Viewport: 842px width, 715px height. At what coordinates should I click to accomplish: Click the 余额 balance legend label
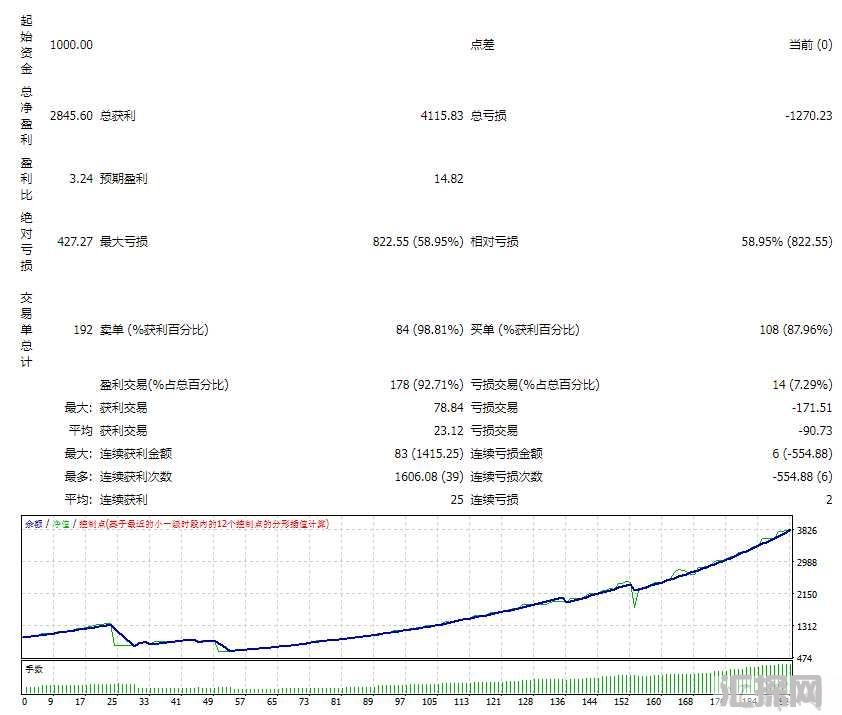35,524
